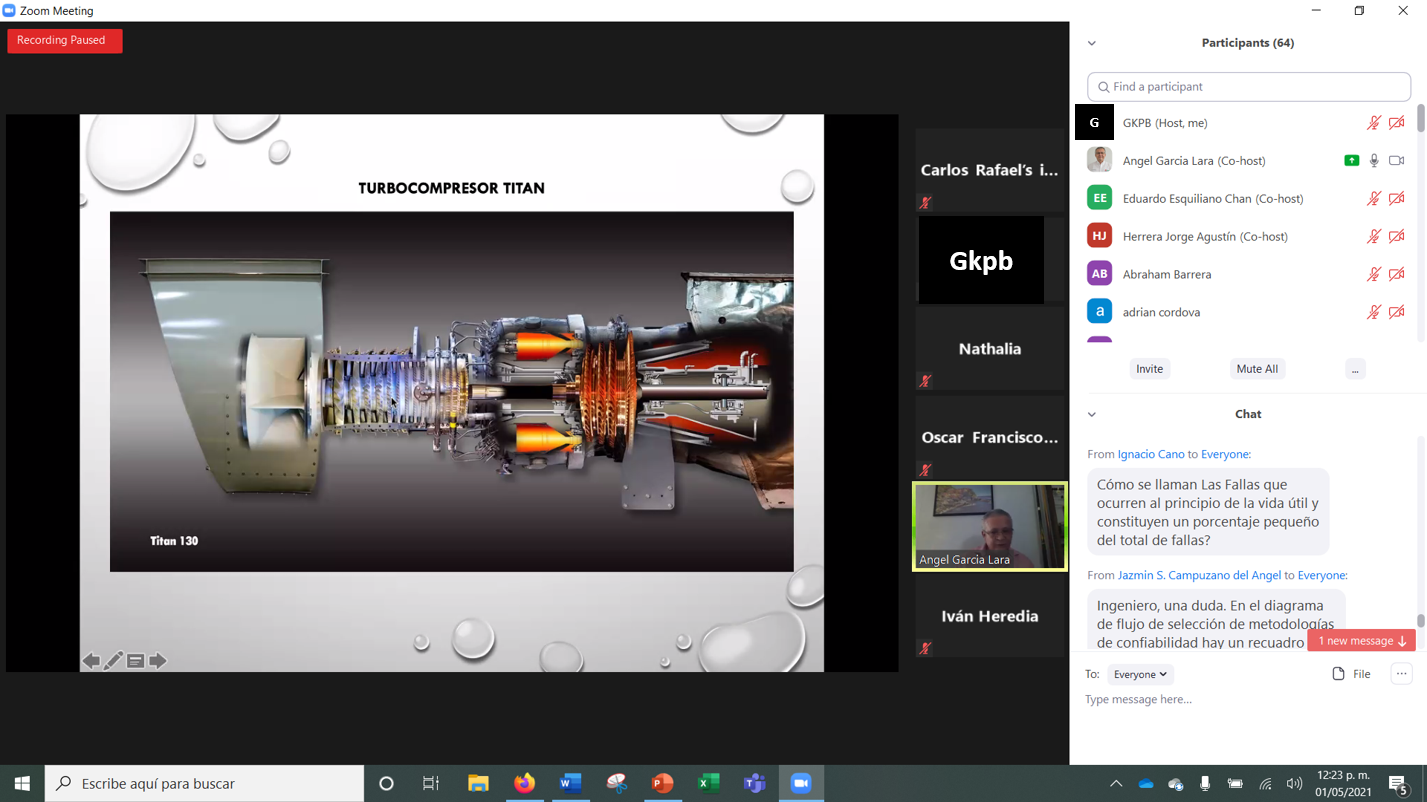Select Oscar Francisco's participant tile
The height and width of the screenshot is (802, 1427).
point(990,437)
